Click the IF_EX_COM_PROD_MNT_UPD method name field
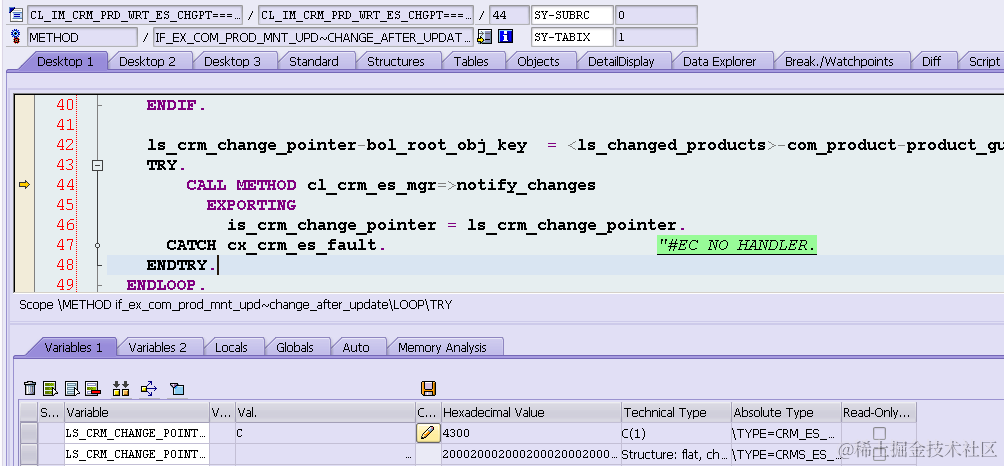This screenshot has height=466, width=1004. (313, 37)
